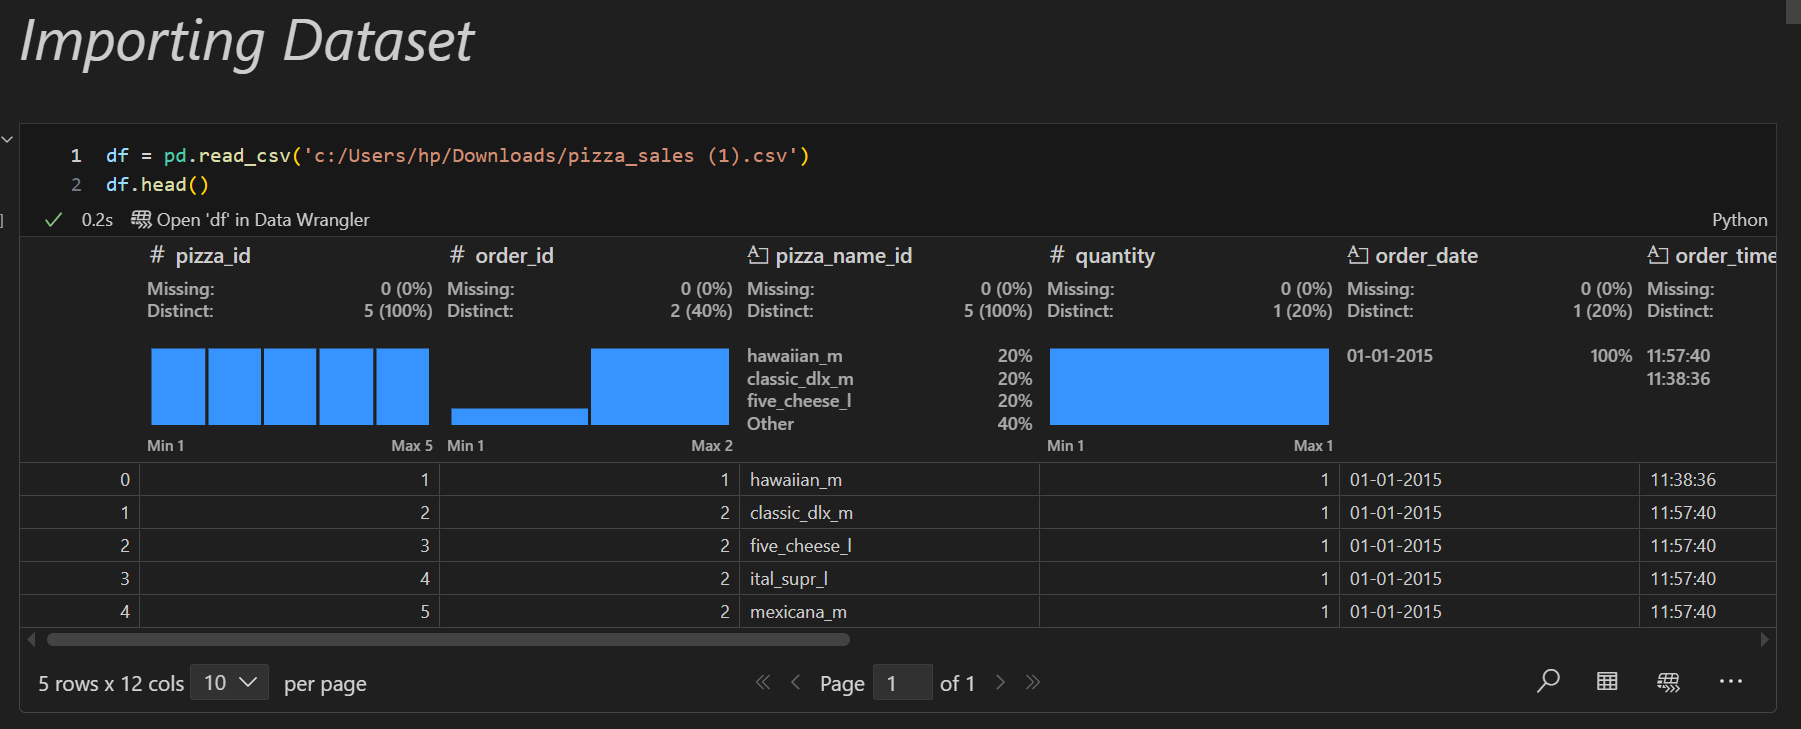Click the numeric type icon of pizza_id
This screenshot has width=1801, height=729.
(x=157, y=255)
